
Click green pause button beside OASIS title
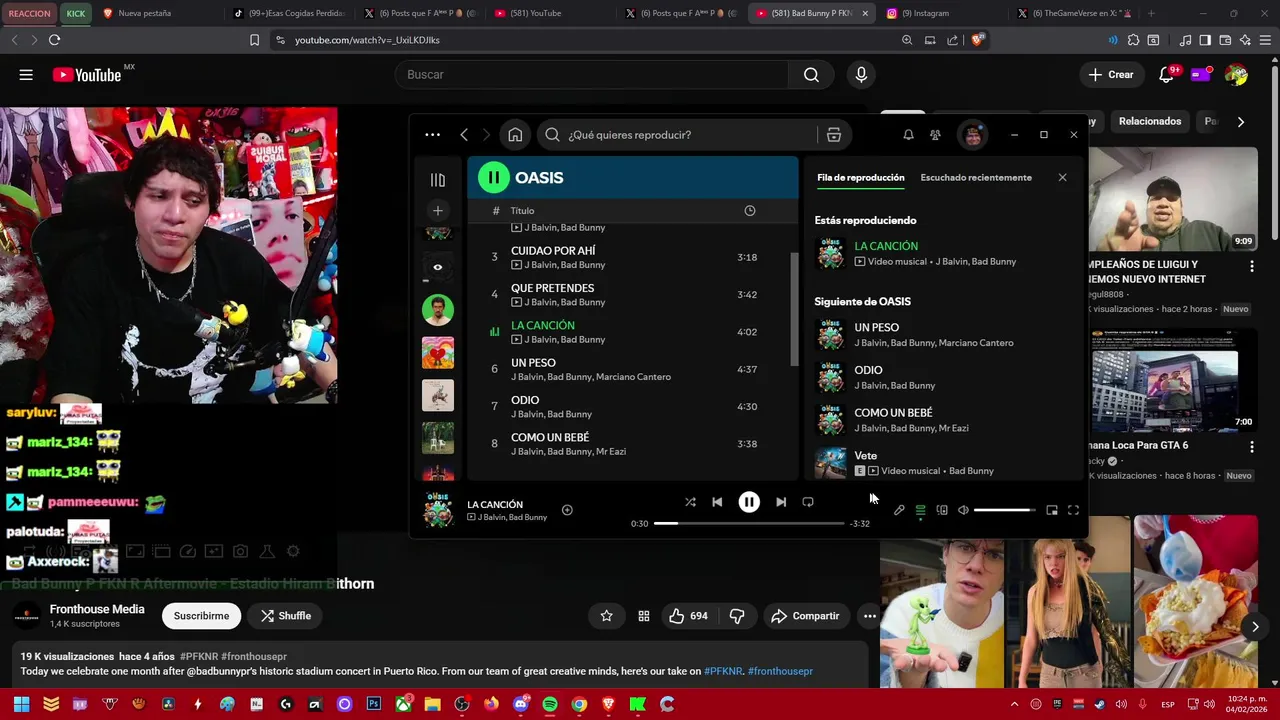tap(493, 177)
